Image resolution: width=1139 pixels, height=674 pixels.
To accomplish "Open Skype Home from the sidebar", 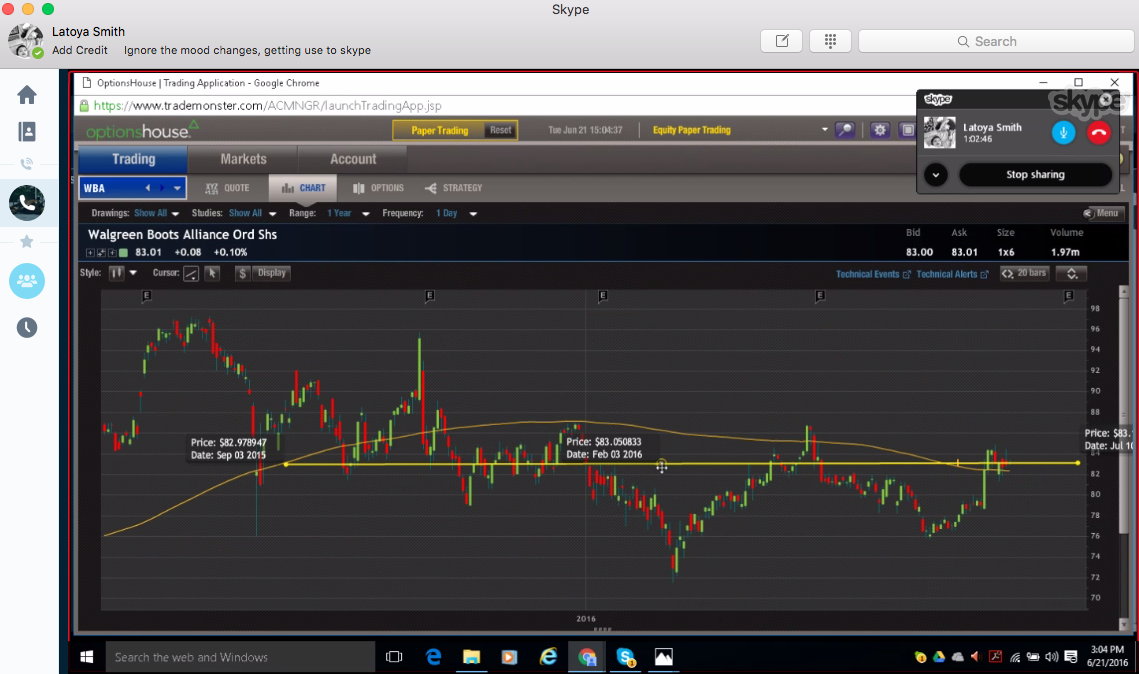I will coord(27,95).
